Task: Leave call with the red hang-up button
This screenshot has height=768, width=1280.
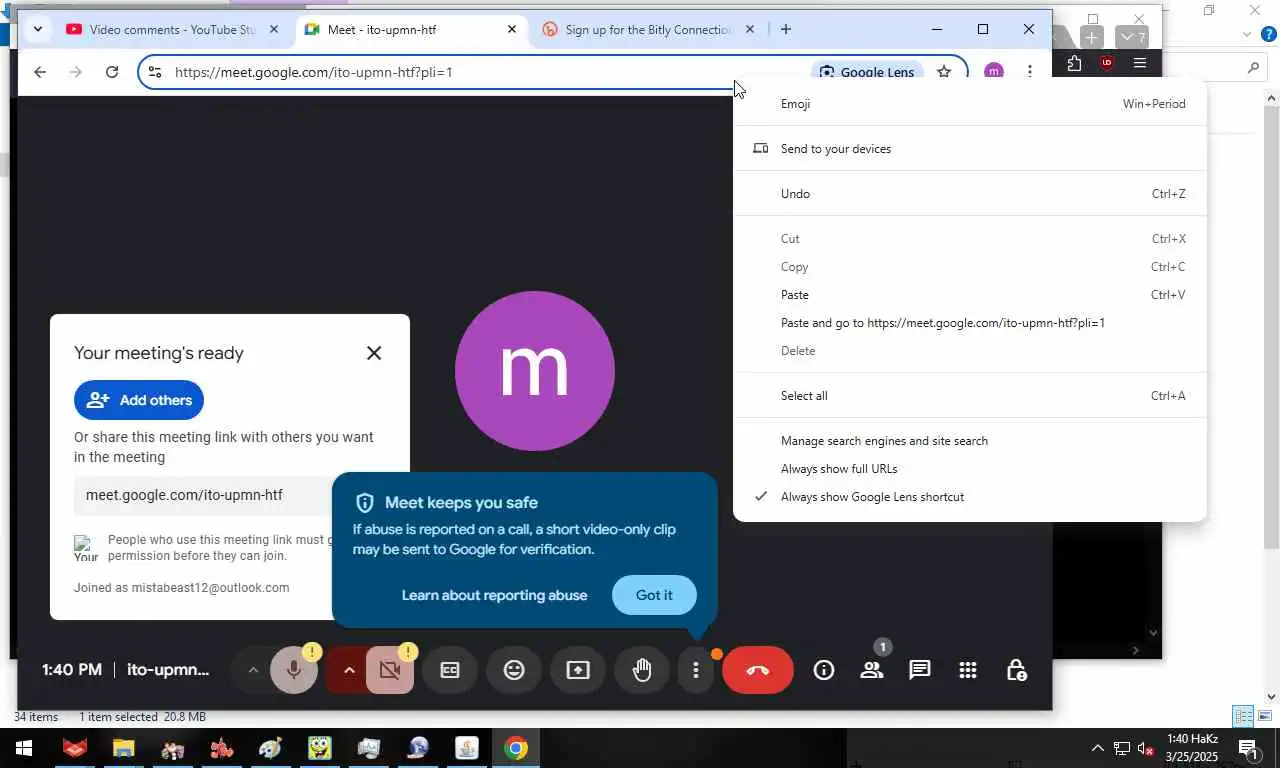Action: [x=758, y=670]
